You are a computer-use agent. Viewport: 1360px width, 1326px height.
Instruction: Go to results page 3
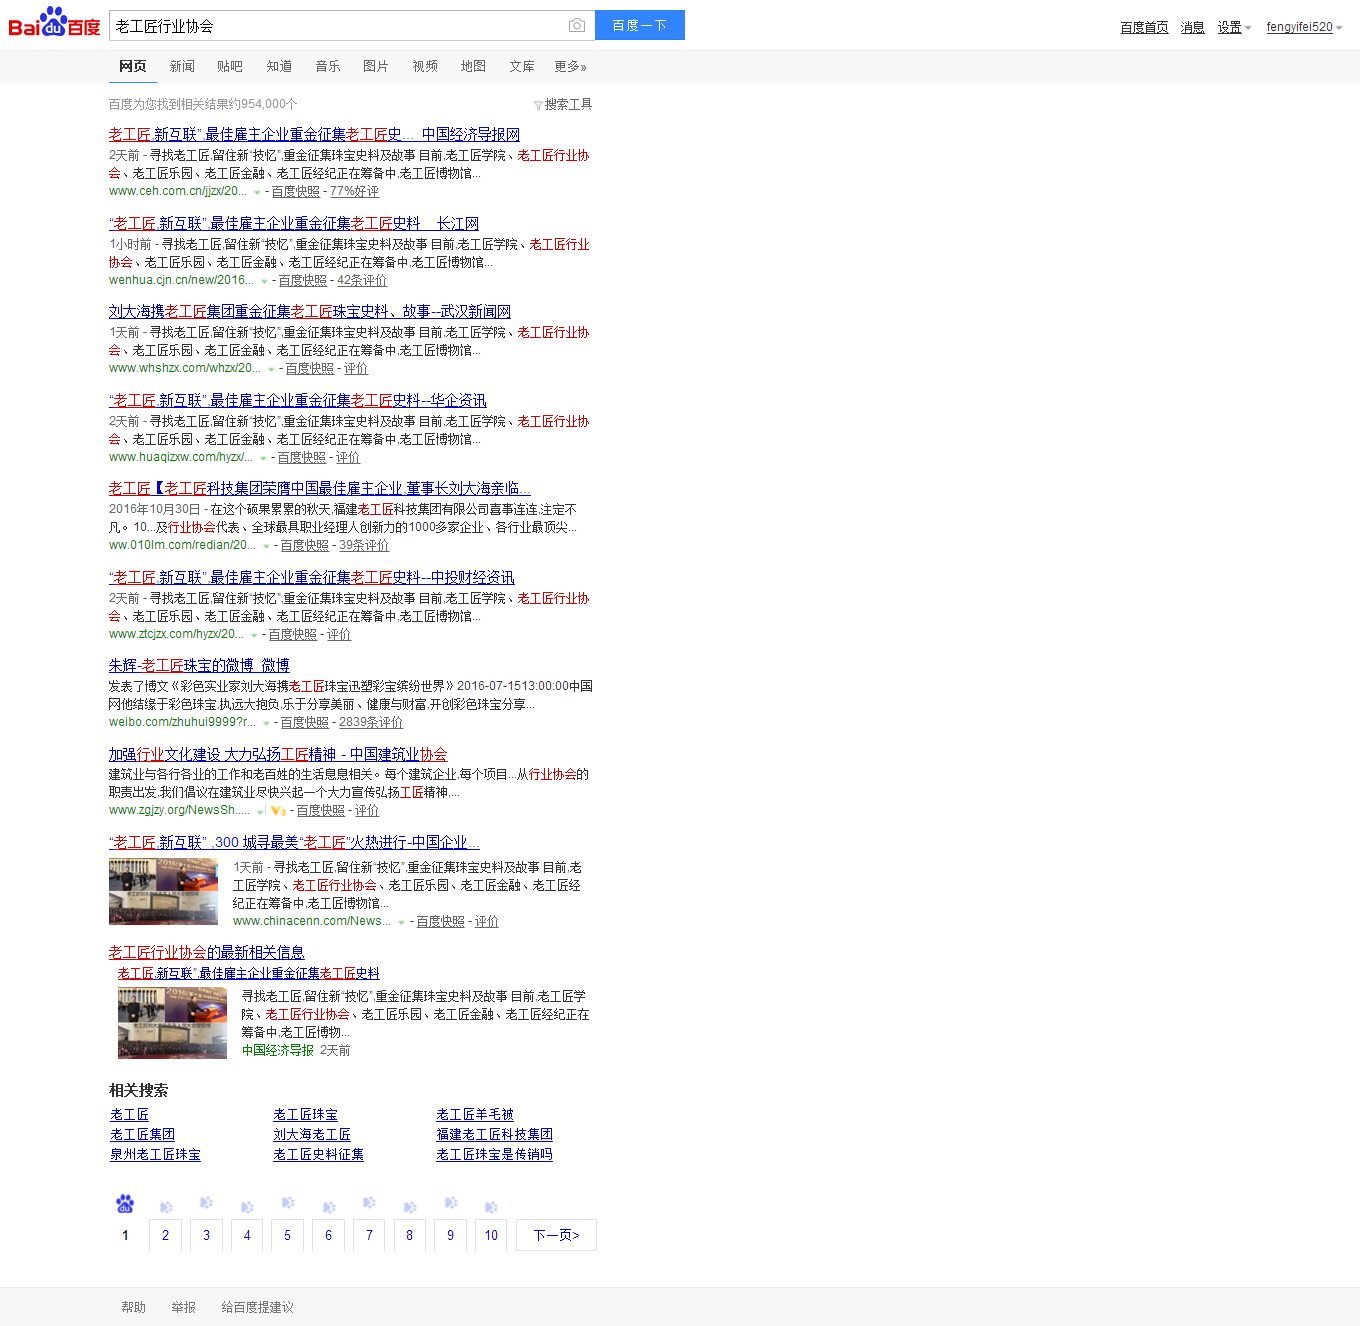[207, 1235]
